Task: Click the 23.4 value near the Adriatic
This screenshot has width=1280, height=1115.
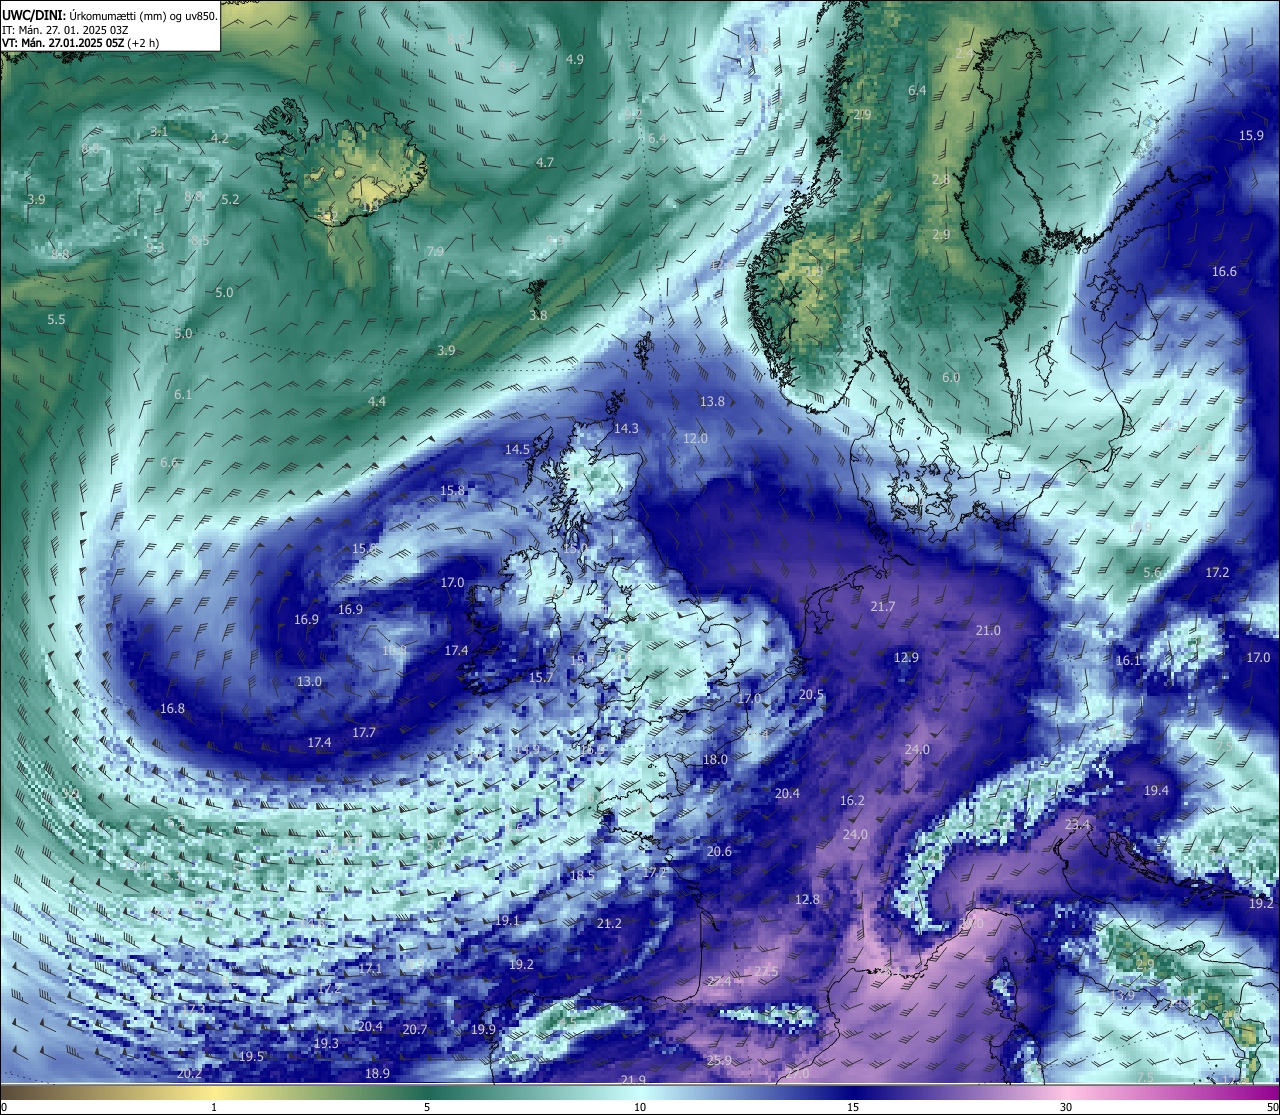Action: (x=1077, y=825)
